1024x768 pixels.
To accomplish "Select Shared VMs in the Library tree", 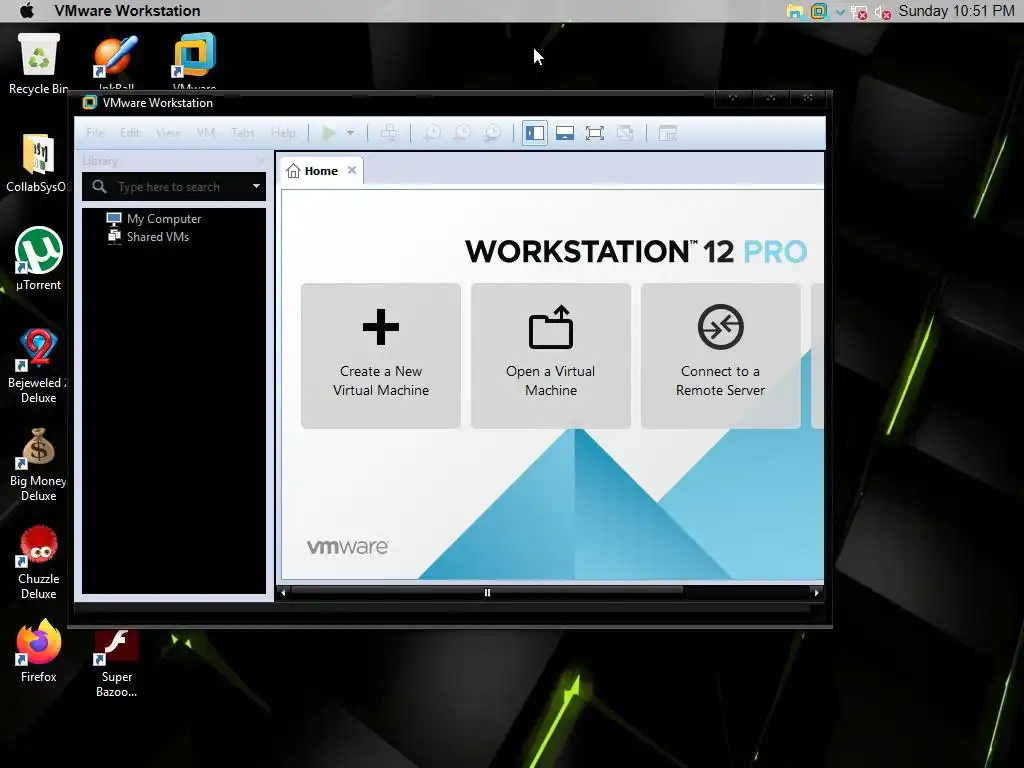I will 148,236.
